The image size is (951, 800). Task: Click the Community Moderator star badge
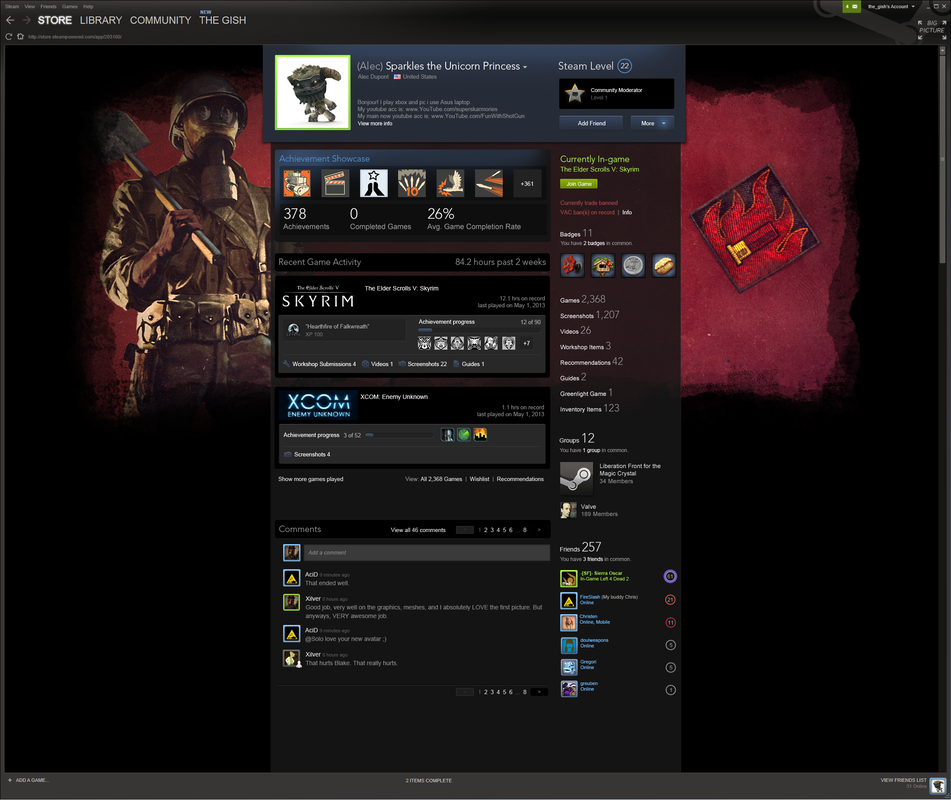click(574, 94)
